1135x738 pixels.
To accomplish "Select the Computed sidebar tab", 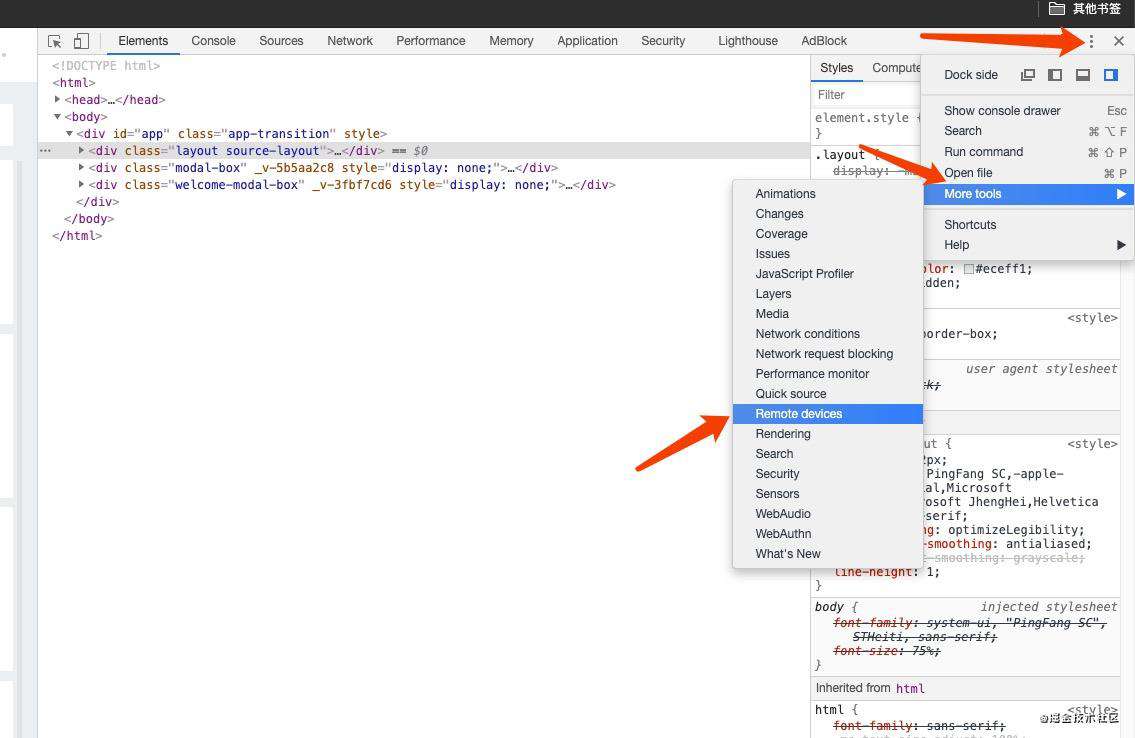I will [x=896, y=68].
